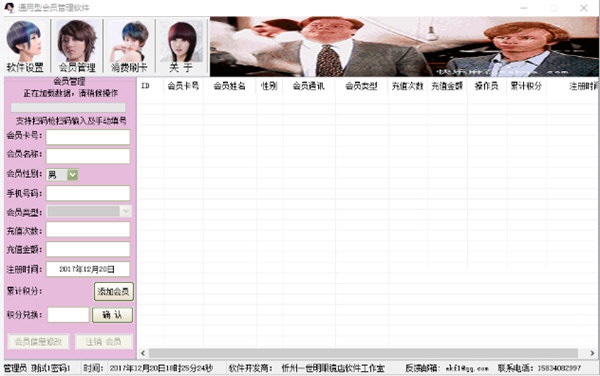
Task: Click 管理员 status bar entry
Action: point(37,368)
